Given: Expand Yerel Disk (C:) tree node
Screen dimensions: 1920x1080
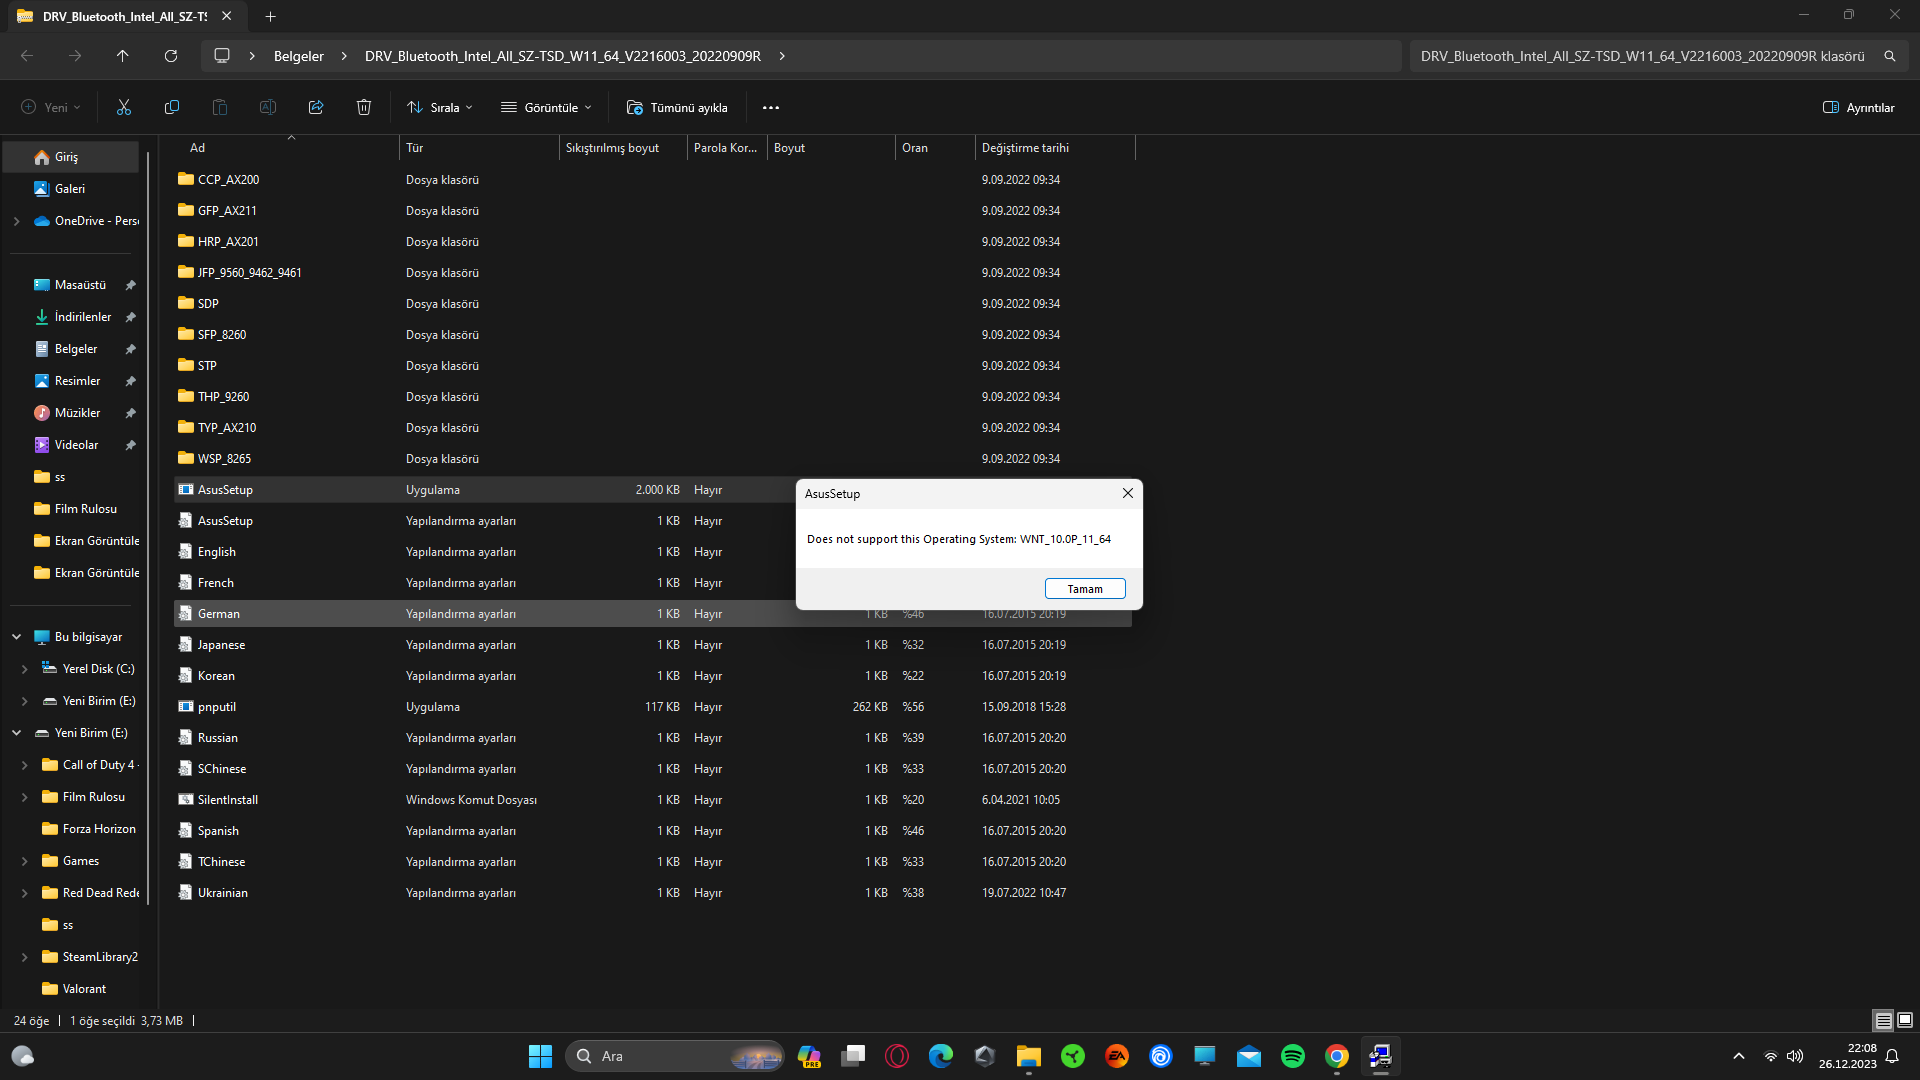Looking at the screenshot, I should [25, 669].
